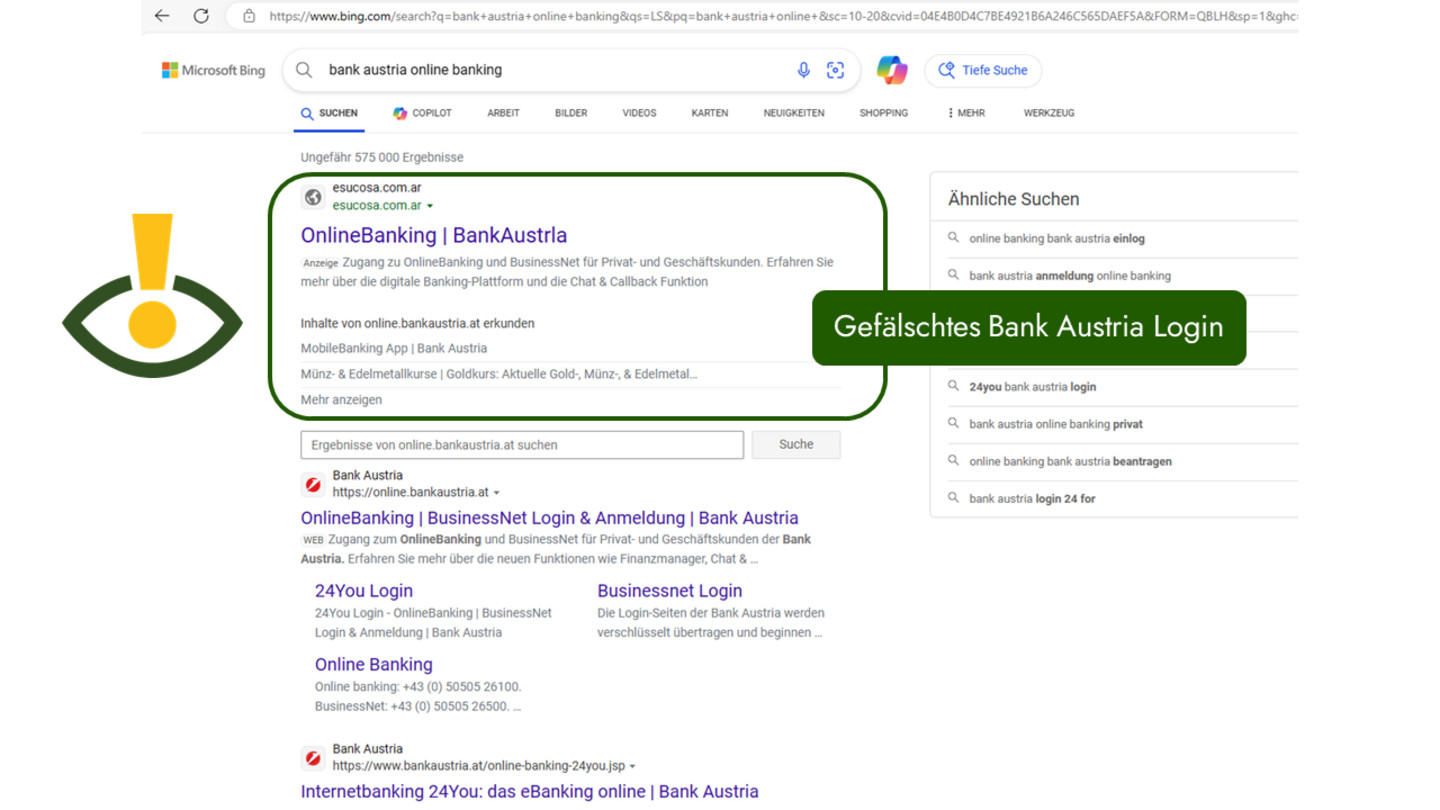View site info lock icon in address bar
This screenshot has height=810, width=1440.
pos(249,16)
